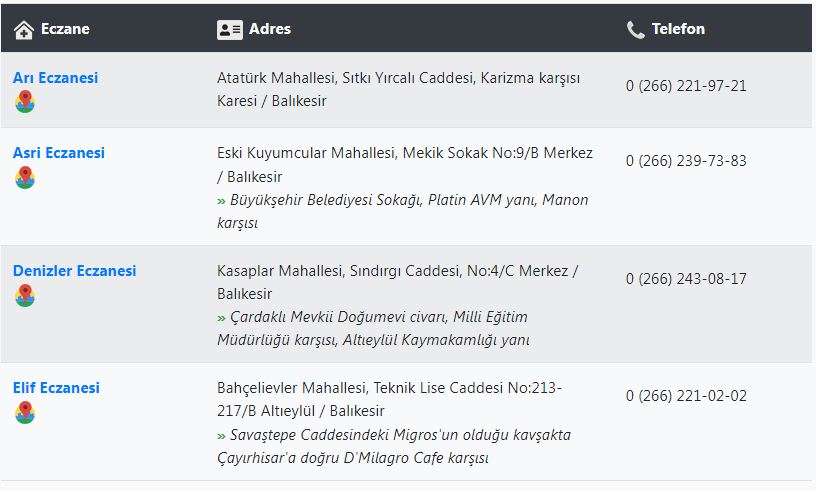Open the Arı Eczanesi link
Viewport: 816px width, 491px height.
[55, 78]
